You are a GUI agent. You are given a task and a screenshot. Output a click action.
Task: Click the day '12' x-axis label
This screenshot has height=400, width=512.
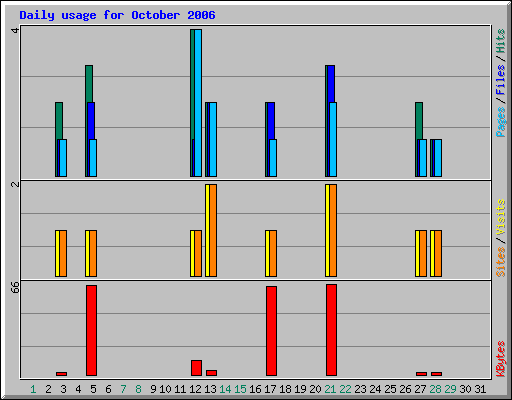[195, 389]
